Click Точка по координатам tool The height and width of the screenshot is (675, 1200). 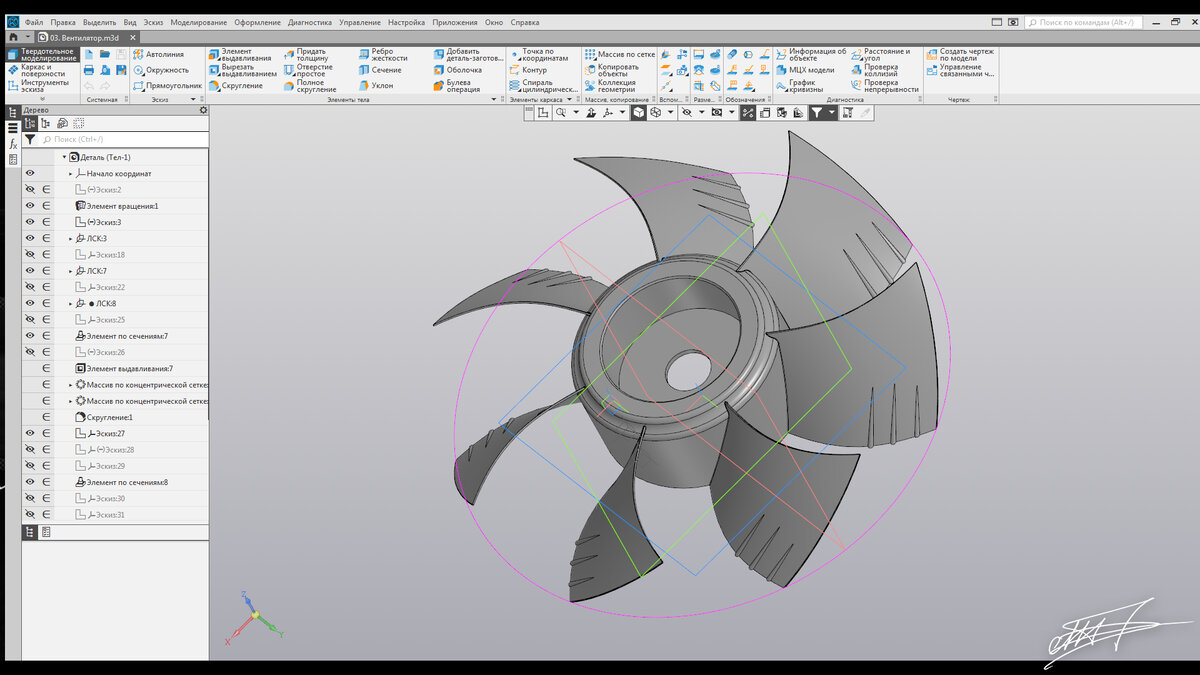(x=538, y=54)
